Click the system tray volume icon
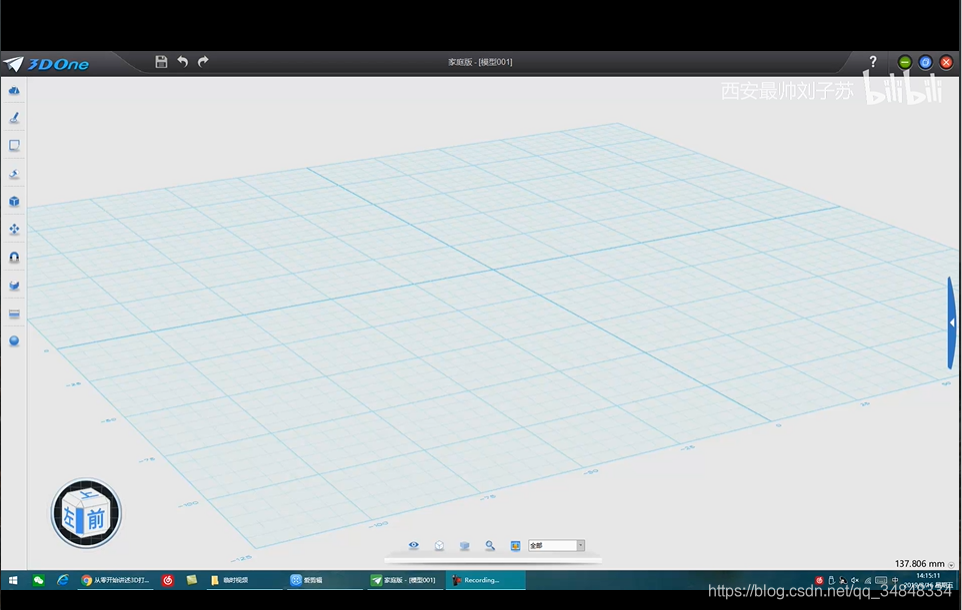This screenshot has width=962, height=610. [855, 580]
